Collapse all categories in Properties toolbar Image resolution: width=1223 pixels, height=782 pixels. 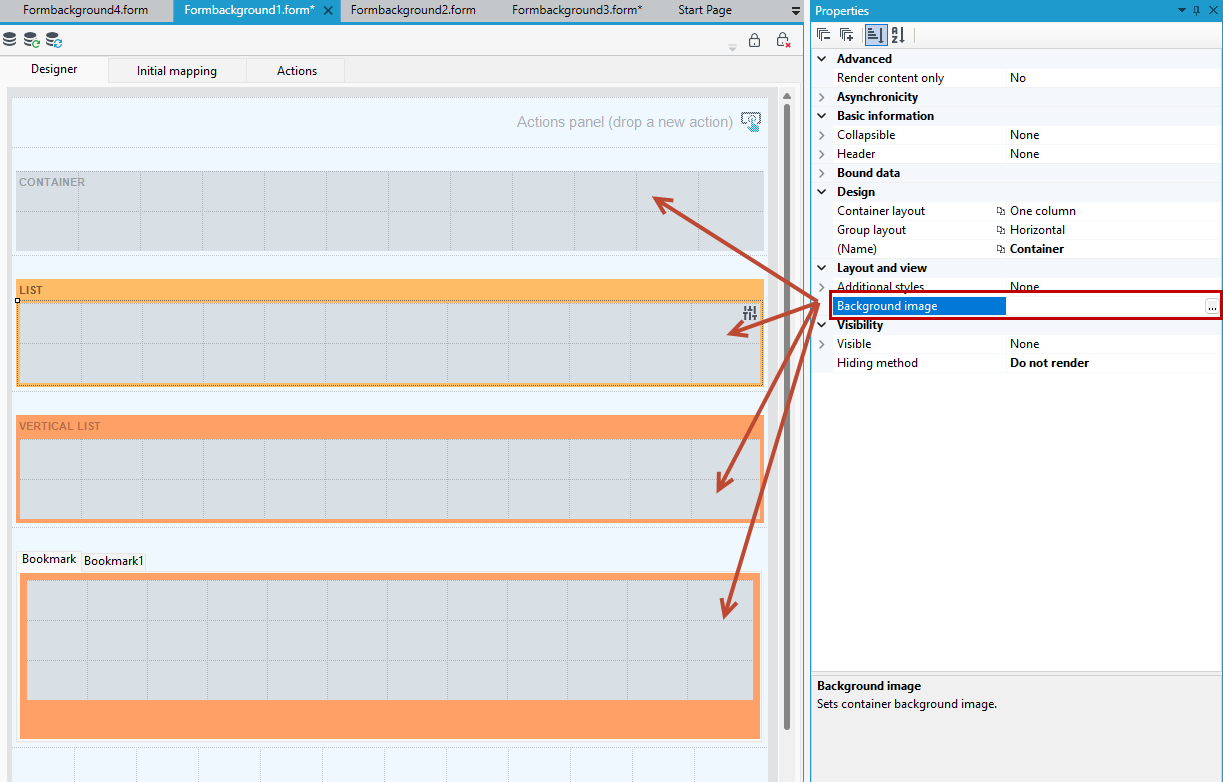[x=824, y=35]
